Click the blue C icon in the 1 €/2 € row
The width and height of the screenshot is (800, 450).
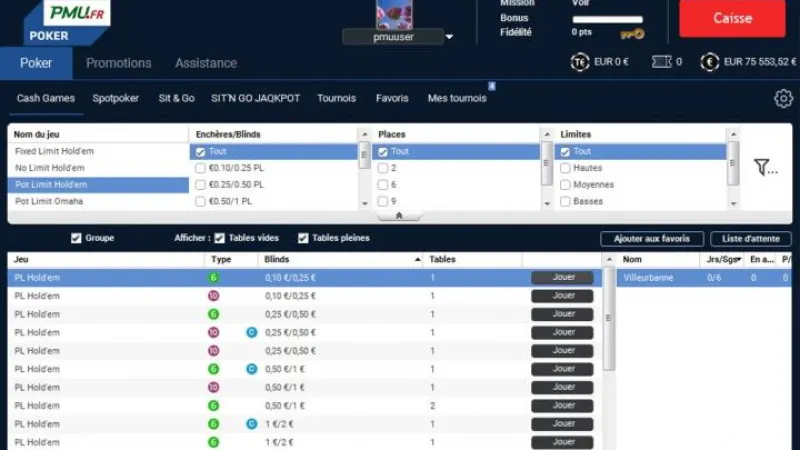(252, 424)
